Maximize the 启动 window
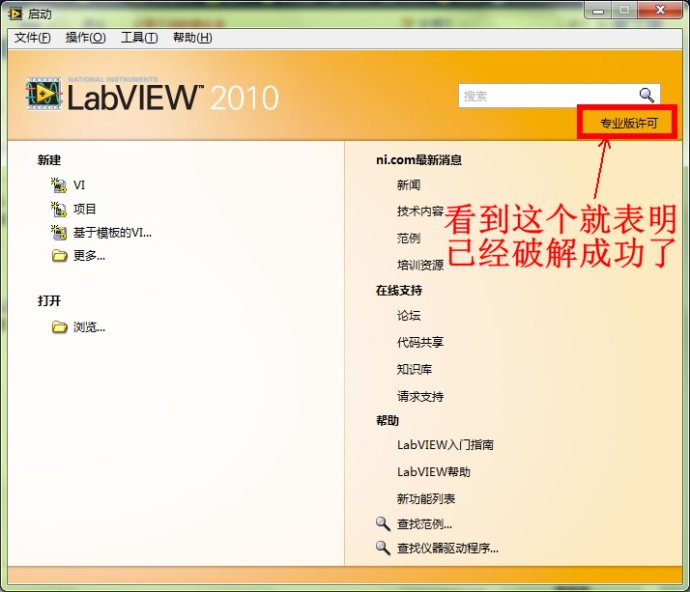Image resolution: width=690 pixels, height=592 pixels. [x=624, y=10]
